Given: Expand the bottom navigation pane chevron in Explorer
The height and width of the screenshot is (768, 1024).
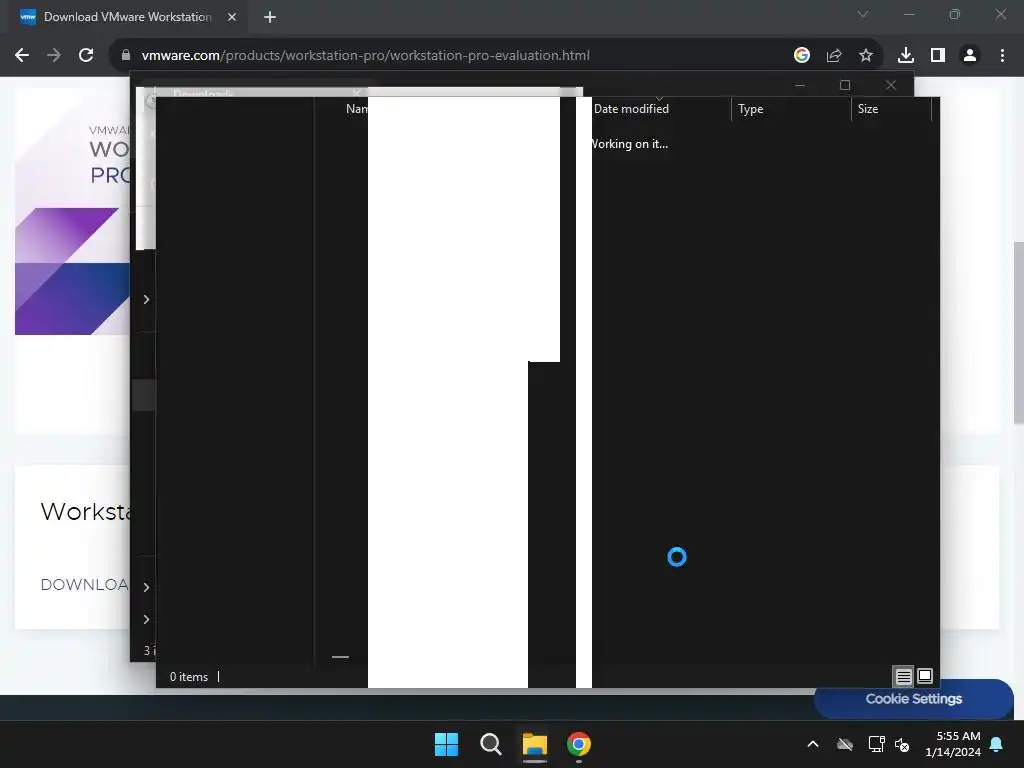Looking at the screenshot, I should pyautogui.click(x=146, y=619).
